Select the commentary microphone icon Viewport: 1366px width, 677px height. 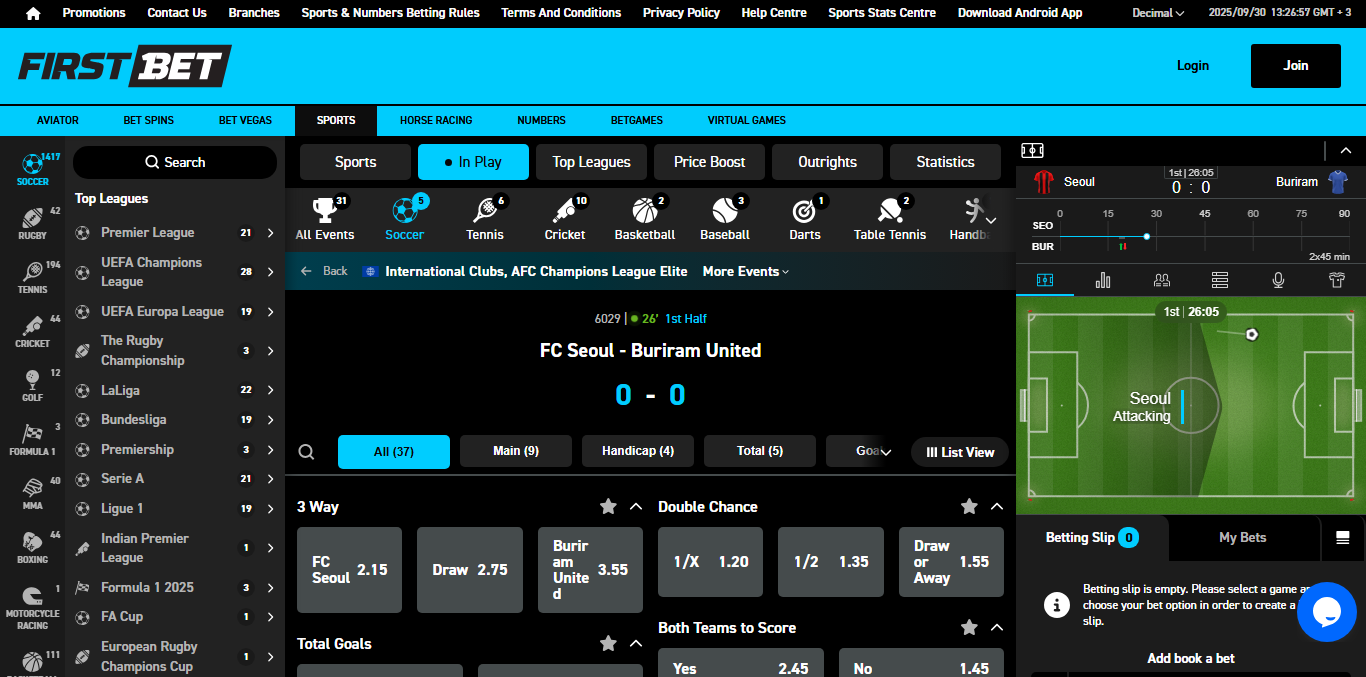pos(1278,281)
